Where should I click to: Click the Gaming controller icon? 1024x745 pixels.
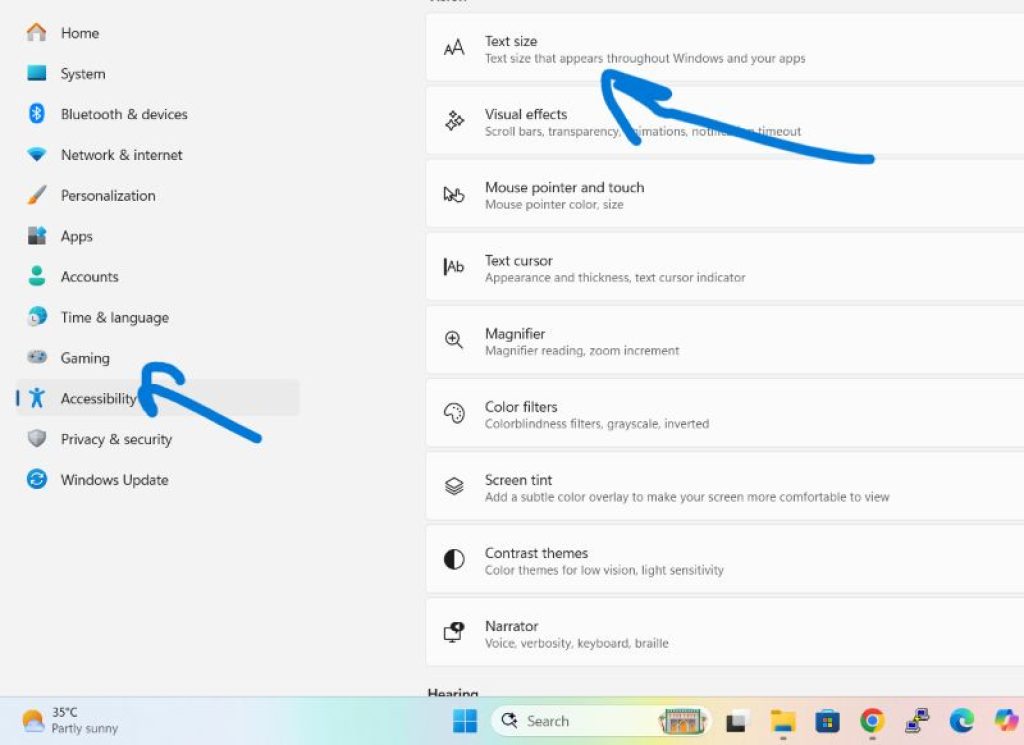[37, 357]
